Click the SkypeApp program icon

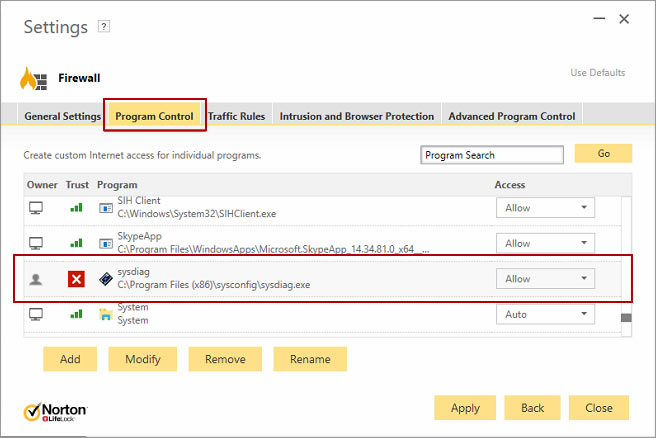pos(106,243)
